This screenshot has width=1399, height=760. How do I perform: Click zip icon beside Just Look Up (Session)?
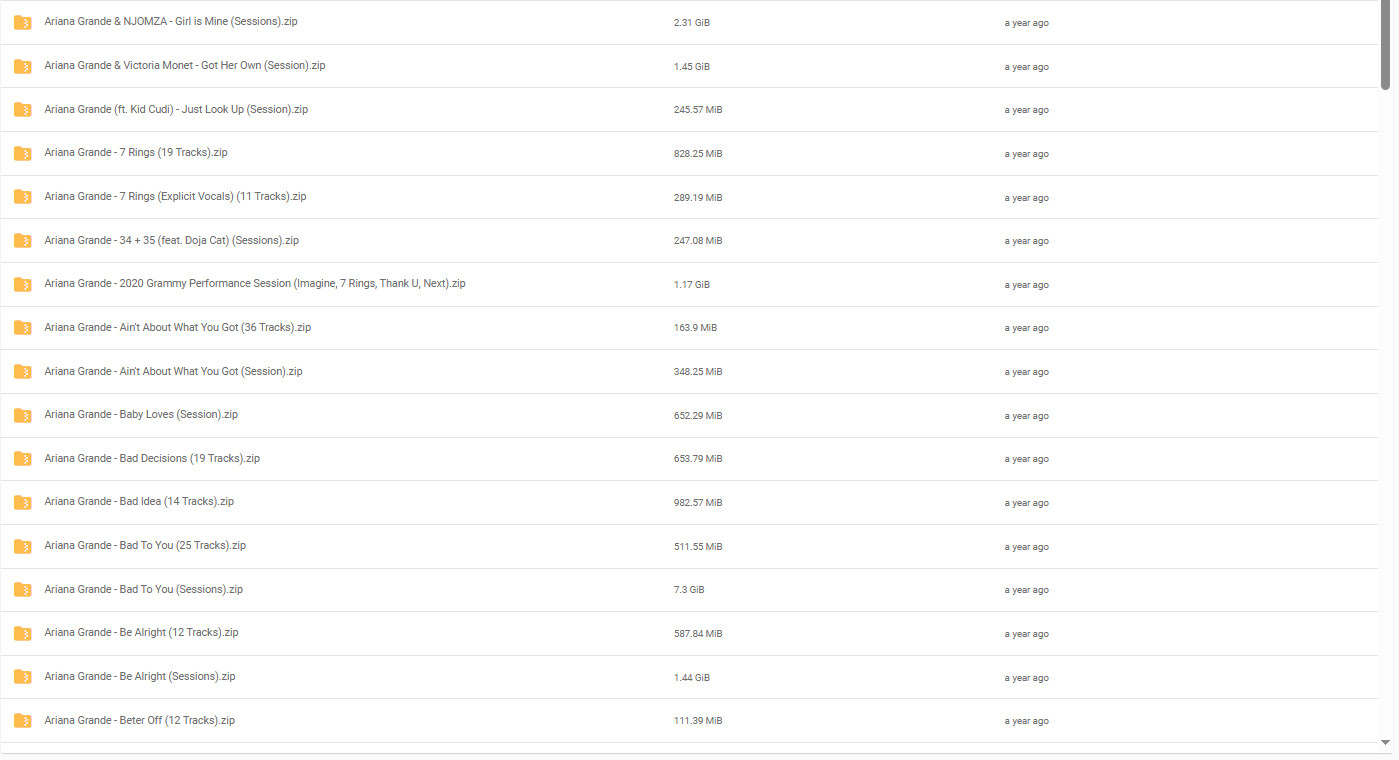22,110
